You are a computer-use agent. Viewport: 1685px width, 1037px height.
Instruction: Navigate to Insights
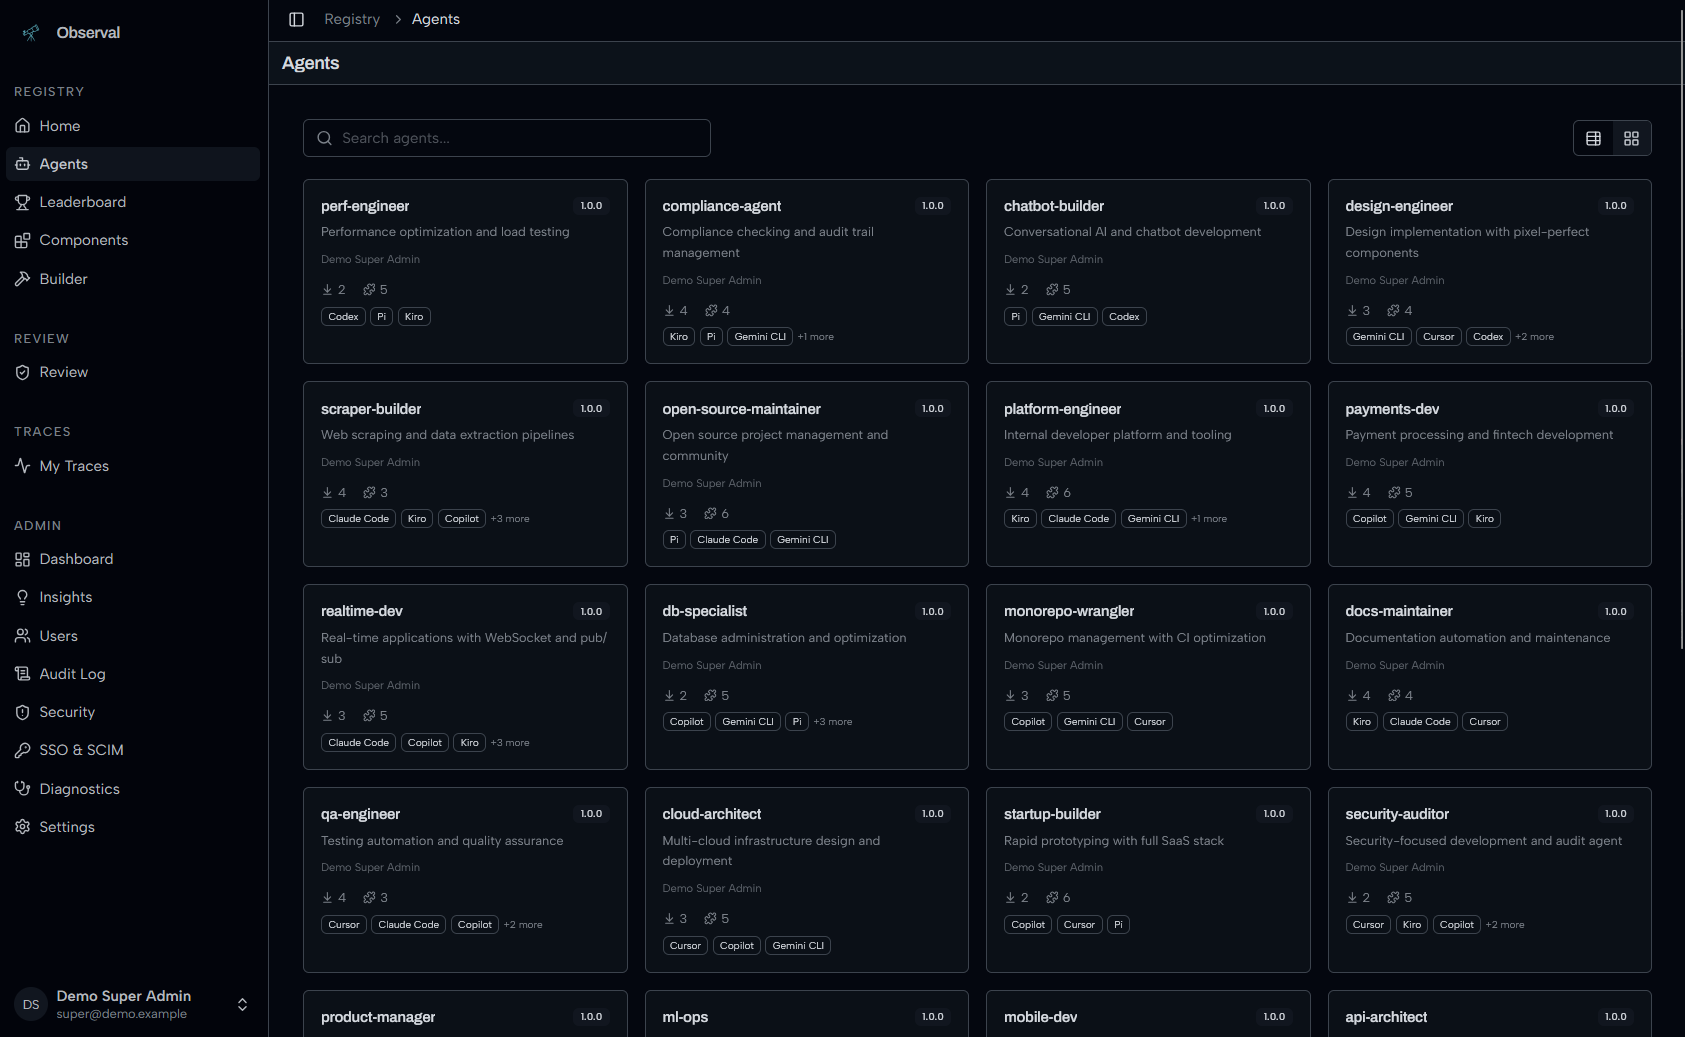pyautogui.click(x=133, y=597)
